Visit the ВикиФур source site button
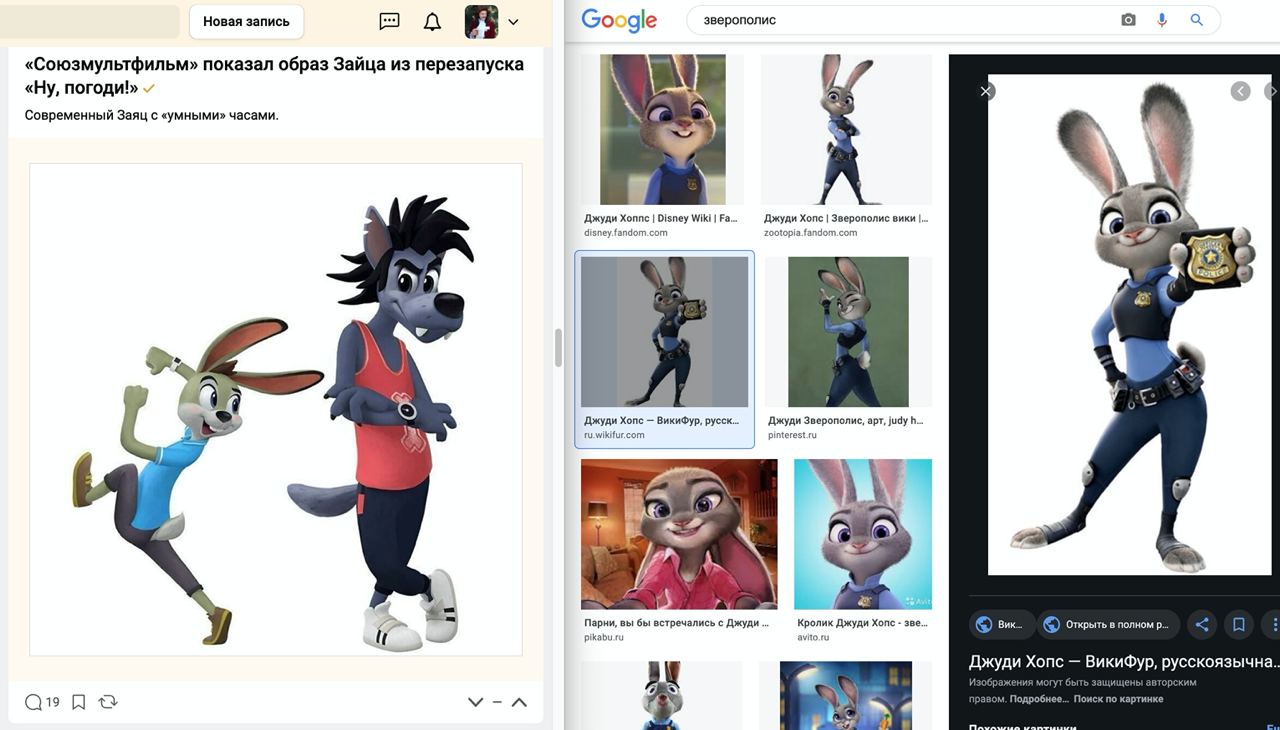1280x730 pixels. coord(1002,624)
